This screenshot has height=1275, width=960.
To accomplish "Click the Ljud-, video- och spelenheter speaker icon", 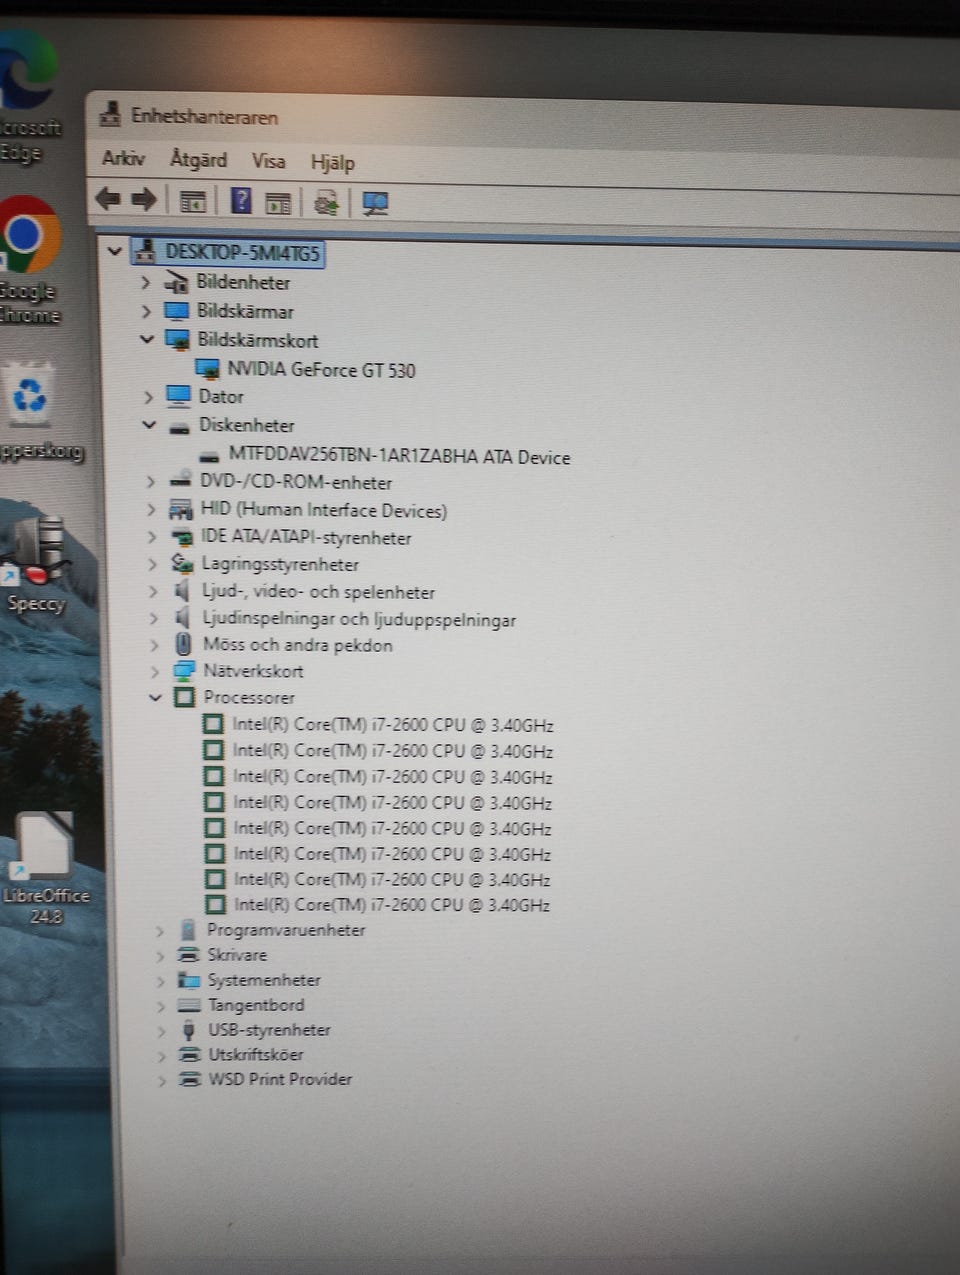I will coord(182,591).
